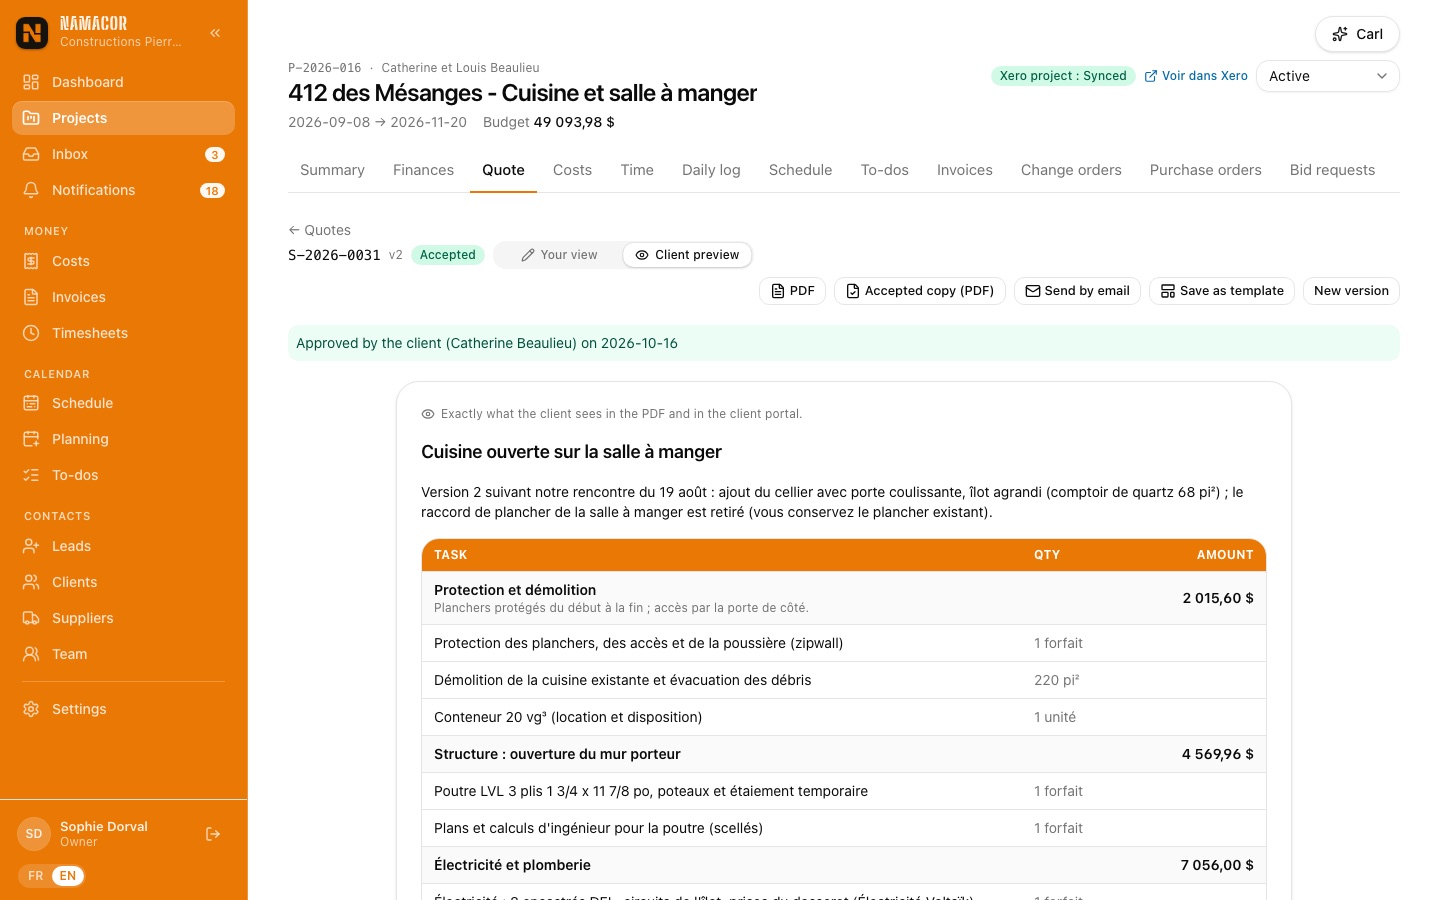This screenshot has height=900, width=1440.
Task: Open Planning in the sidebar
Action: coord(123,439)
